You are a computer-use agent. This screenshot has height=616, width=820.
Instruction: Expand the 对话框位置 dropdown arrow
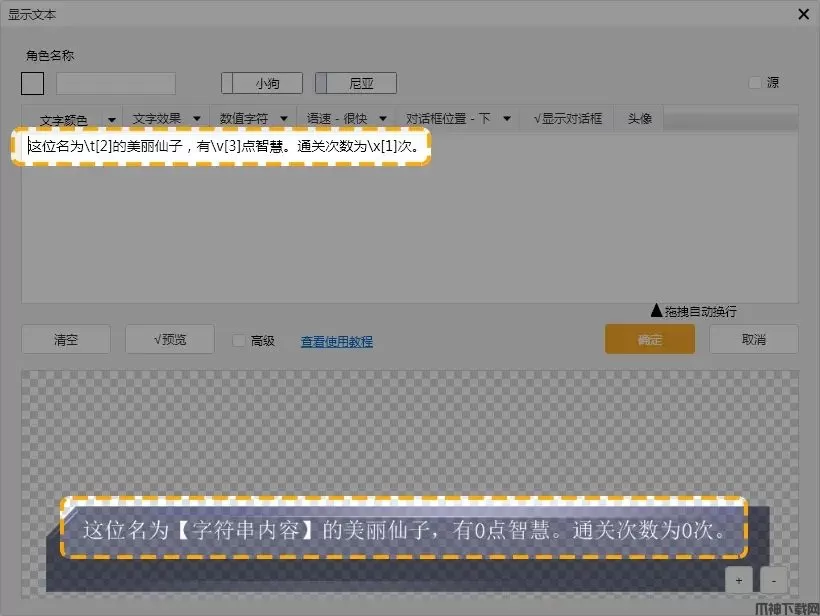coord(507,119)
